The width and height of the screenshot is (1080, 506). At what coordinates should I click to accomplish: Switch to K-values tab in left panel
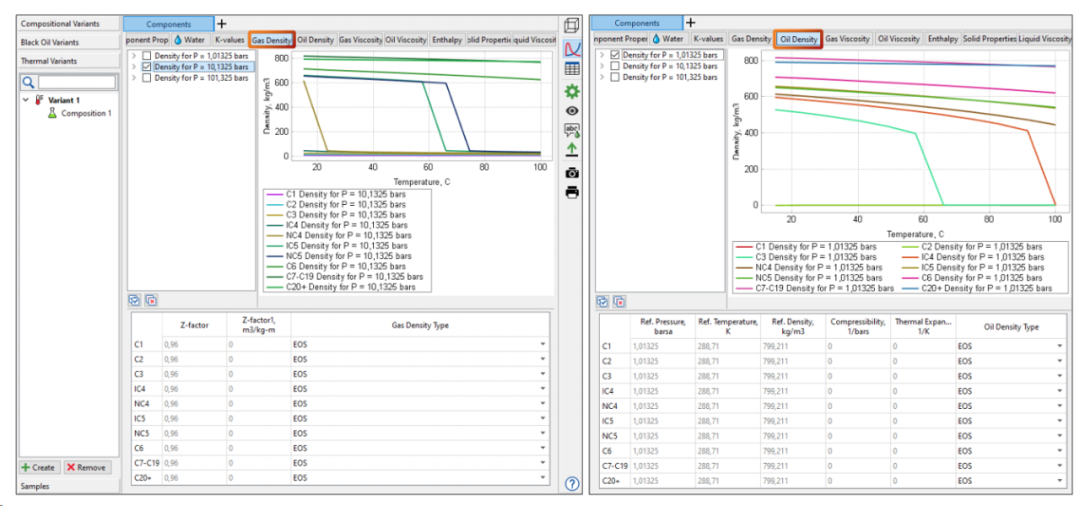229,39
